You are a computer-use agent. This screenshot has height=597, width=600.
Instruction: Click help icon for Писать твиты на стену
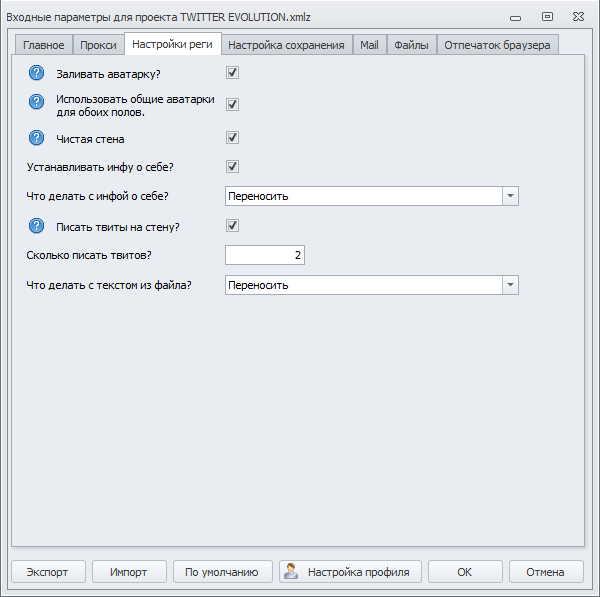tap(36, 226)
